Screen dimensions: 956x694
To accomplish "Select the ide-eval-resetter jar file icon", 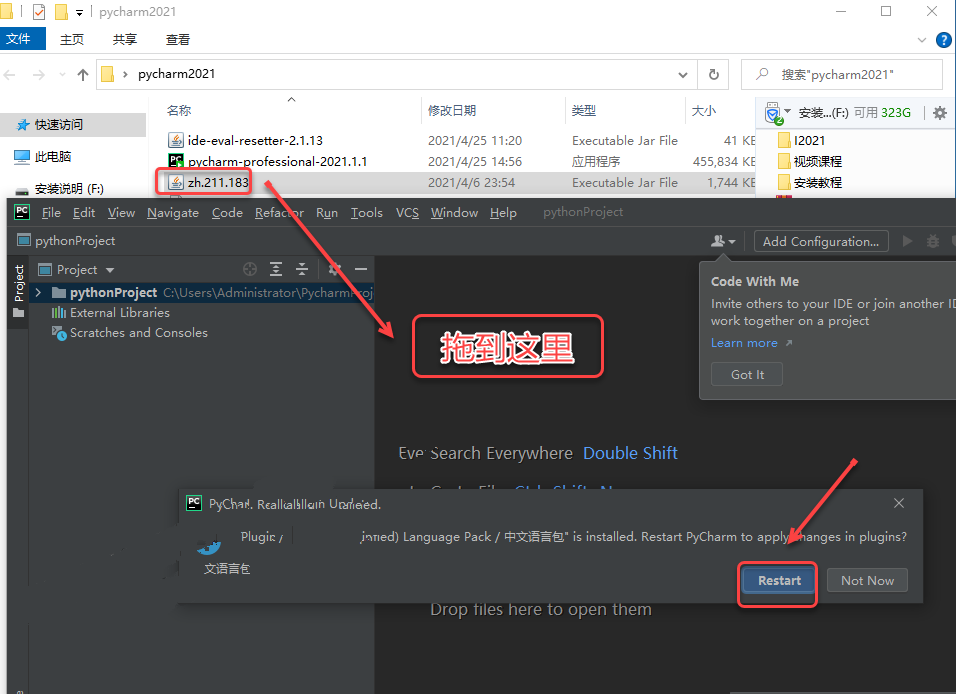I will pos(176,140).
